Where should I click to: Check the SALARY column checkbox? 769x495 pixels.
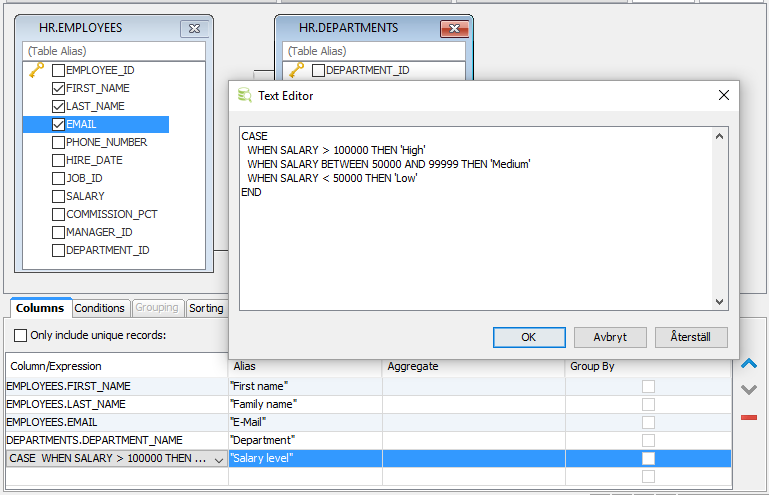[x=58, y=196]
